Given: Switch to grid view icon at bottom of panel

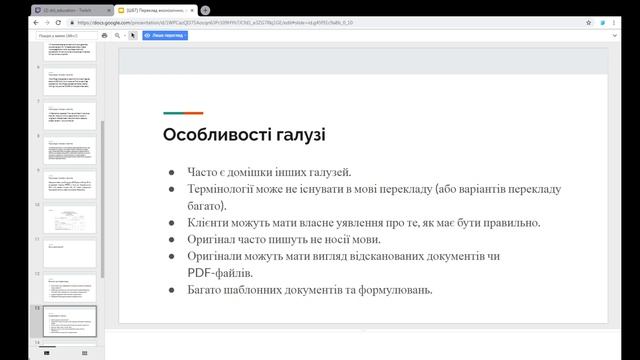Looking at the screenshot, I should click(x=84, y=353).
